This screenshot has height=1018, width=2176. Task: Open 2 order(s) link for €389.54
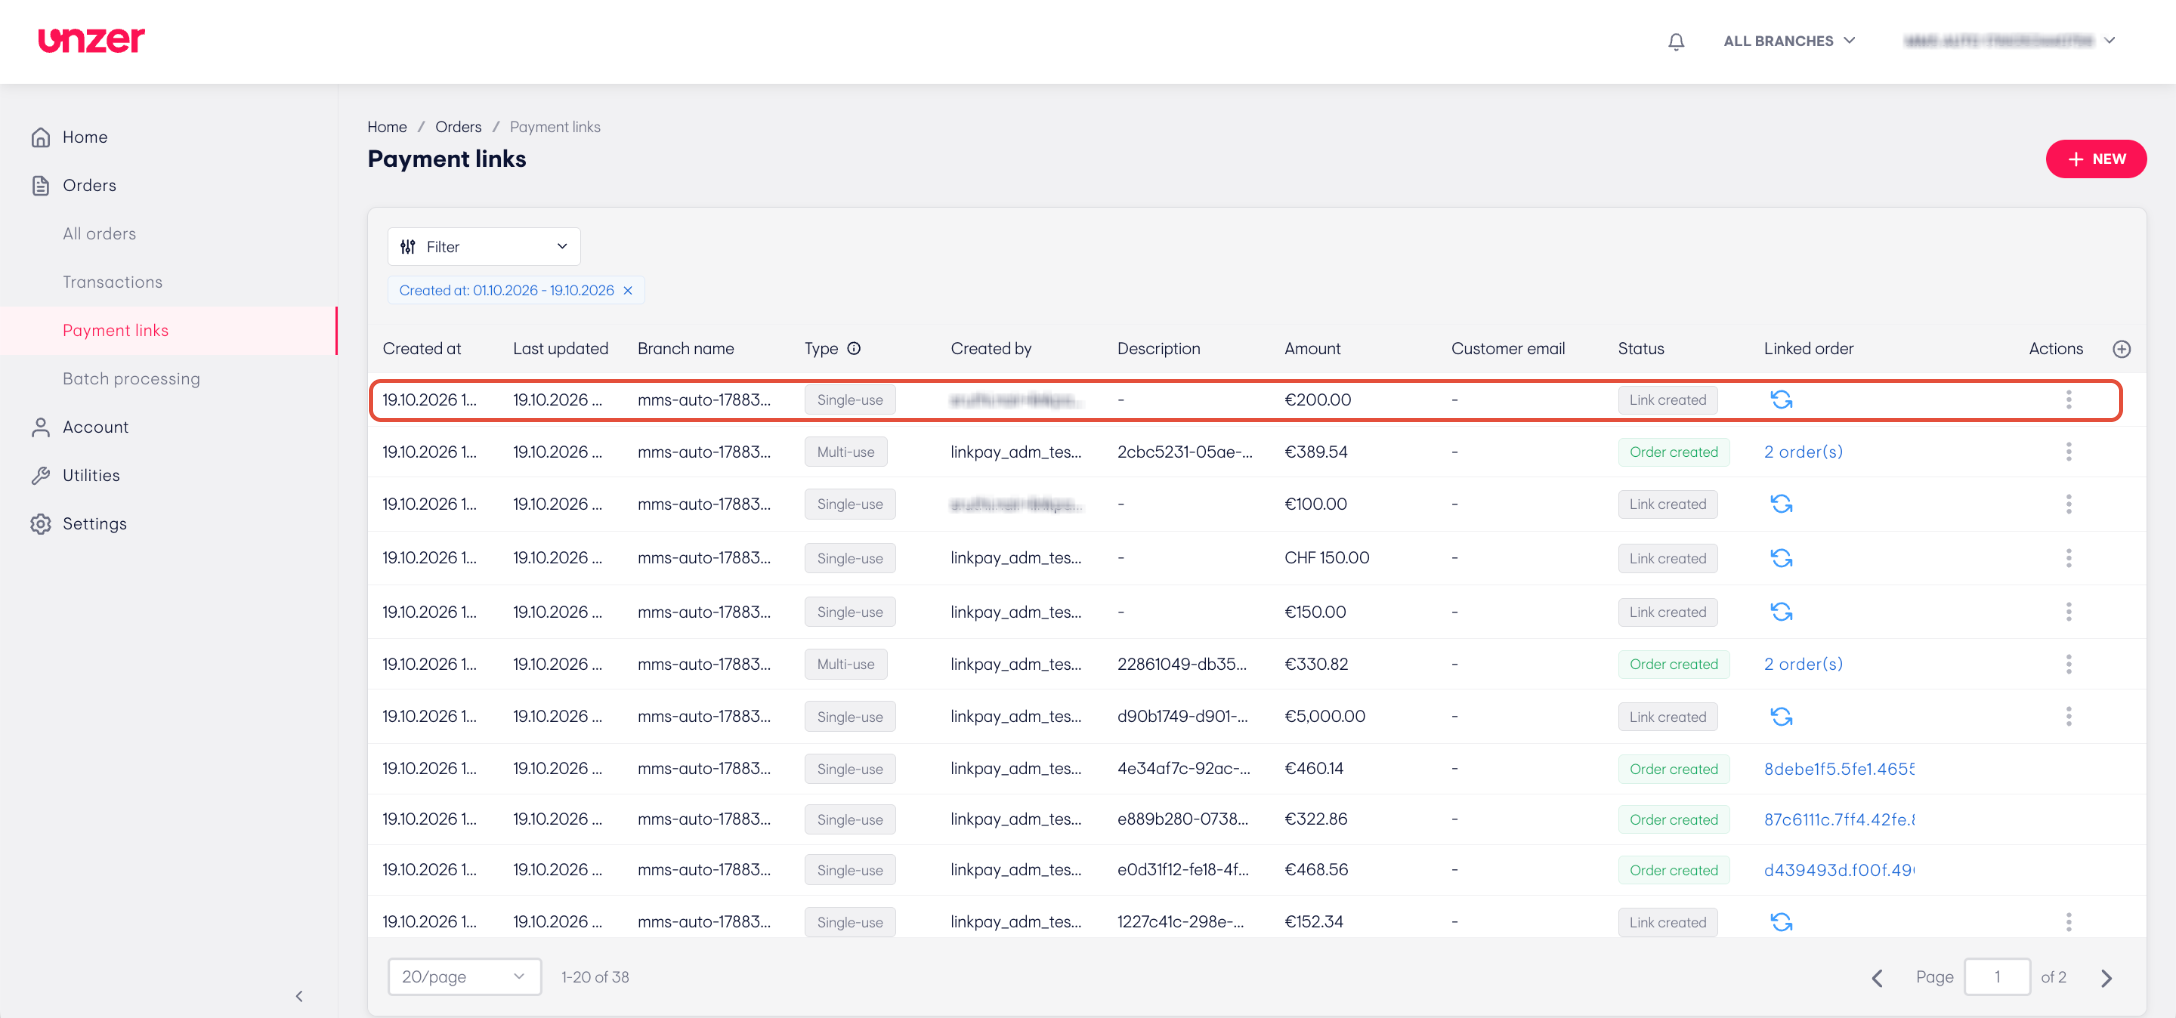point(1803,452)
